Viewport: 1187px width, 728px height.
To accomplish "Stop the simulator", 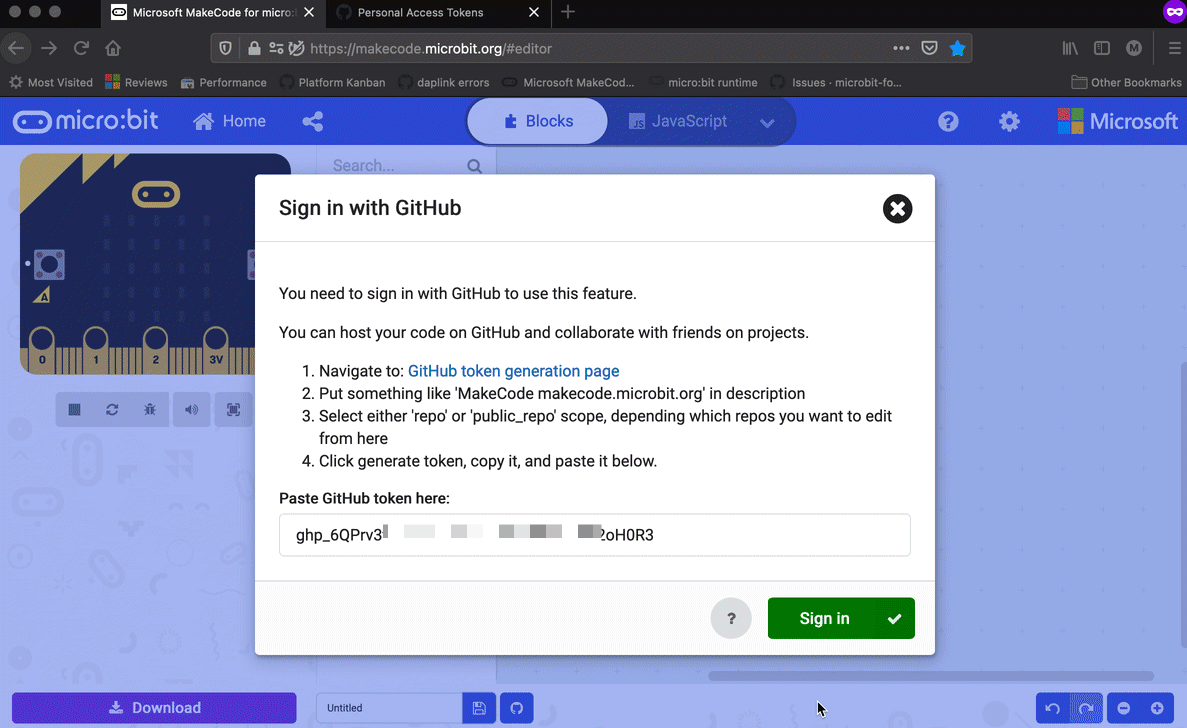I will [x=74, y=409].
